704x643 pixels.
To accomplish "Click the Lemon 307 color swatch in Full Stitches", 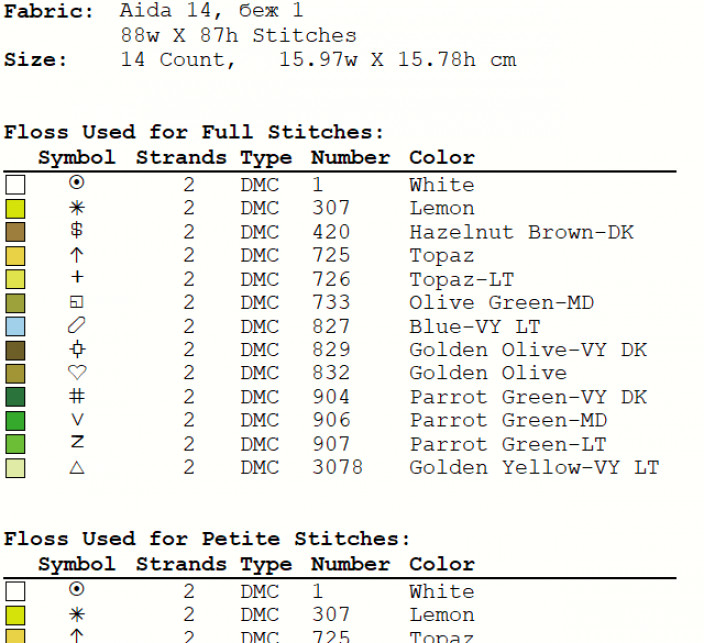I will (x=15, y=209).
